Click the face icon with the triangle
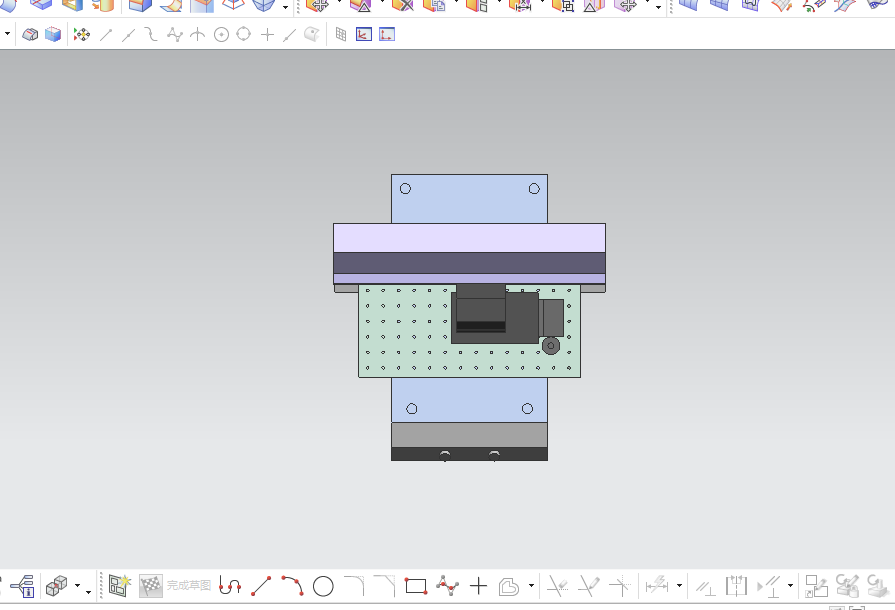The width and height of the screenshot is (895, 610). tap(360, 5)
